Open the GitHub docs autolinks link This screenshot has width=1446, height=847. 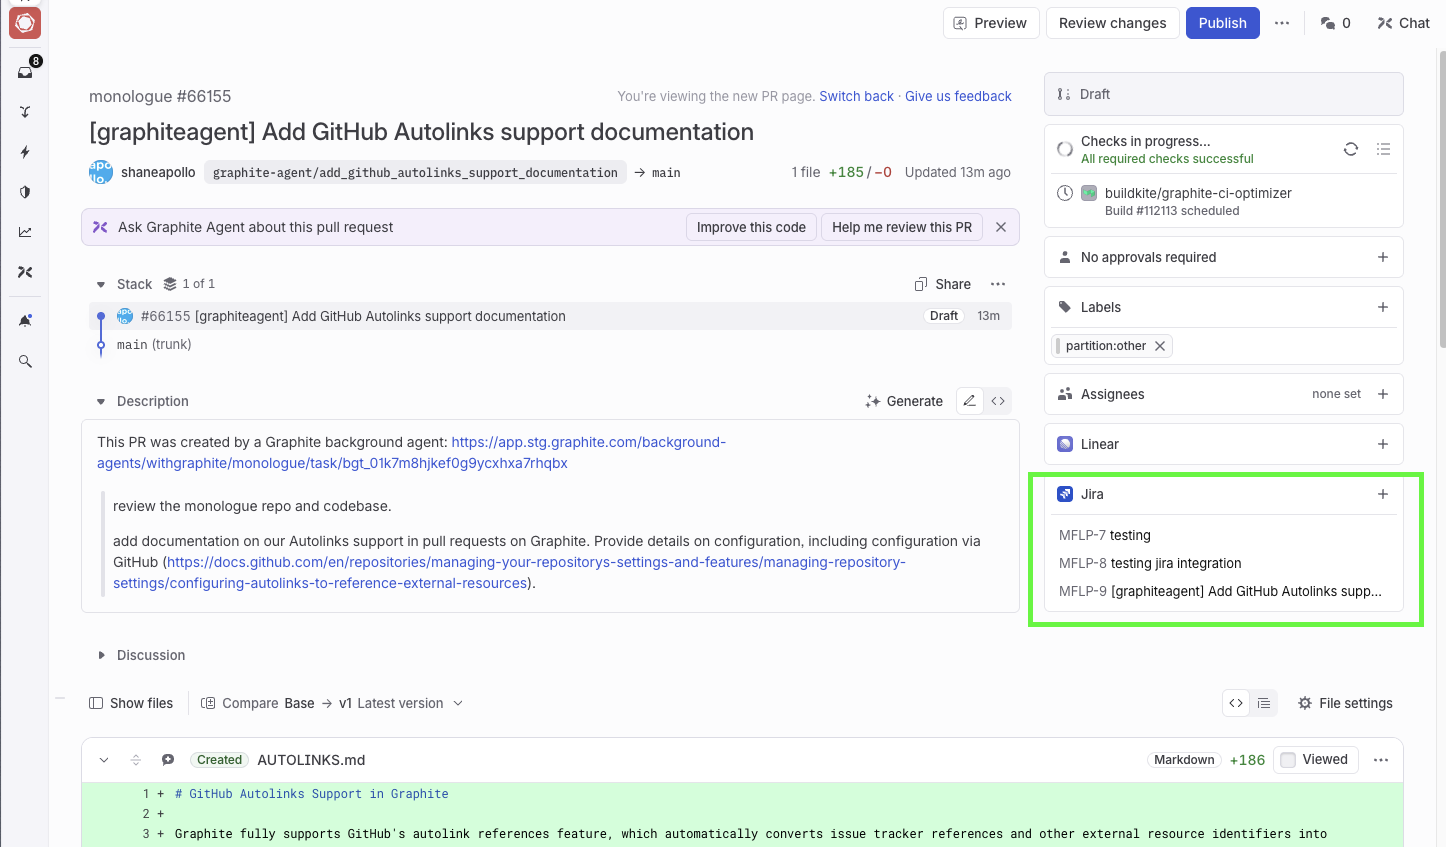pos(509,572)
